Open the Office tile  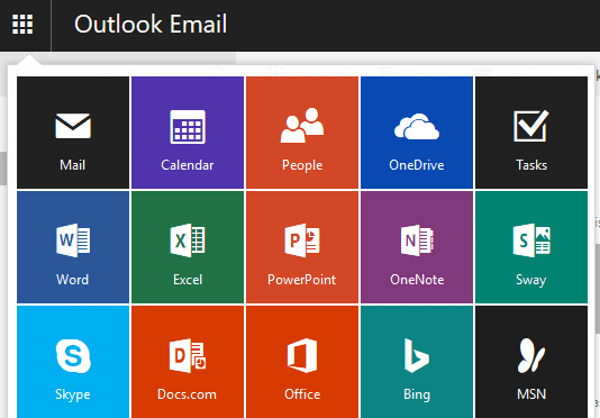click(302, 362)
